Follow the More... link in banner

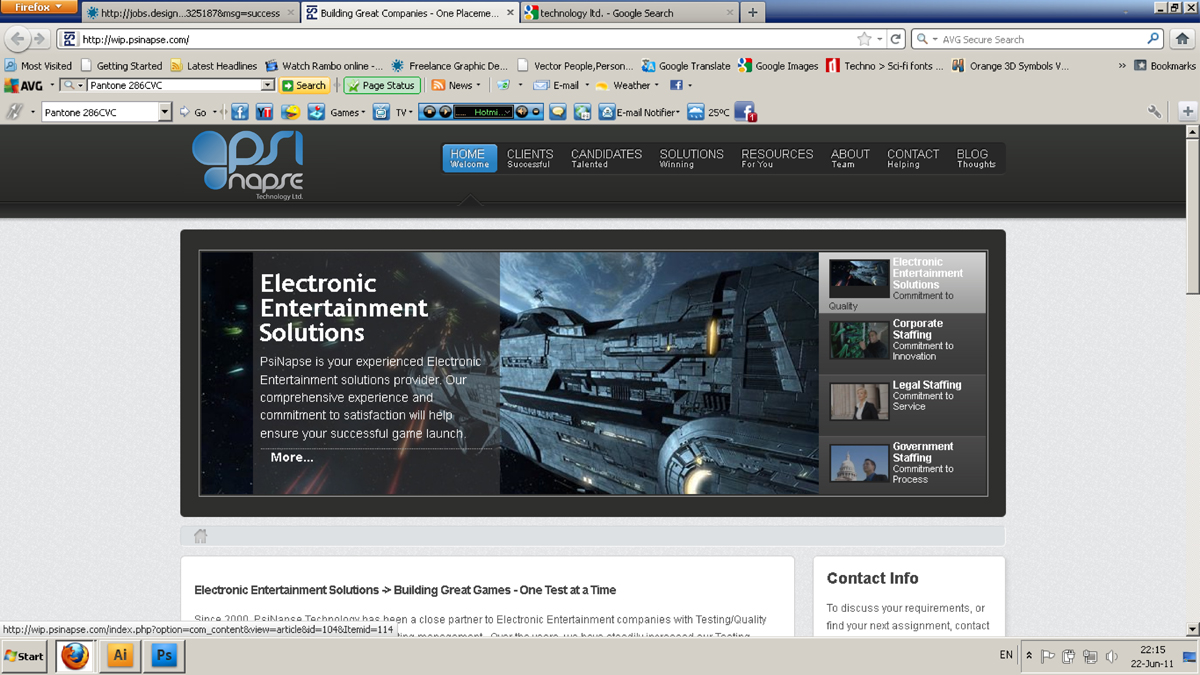click(x=292, y=457)
